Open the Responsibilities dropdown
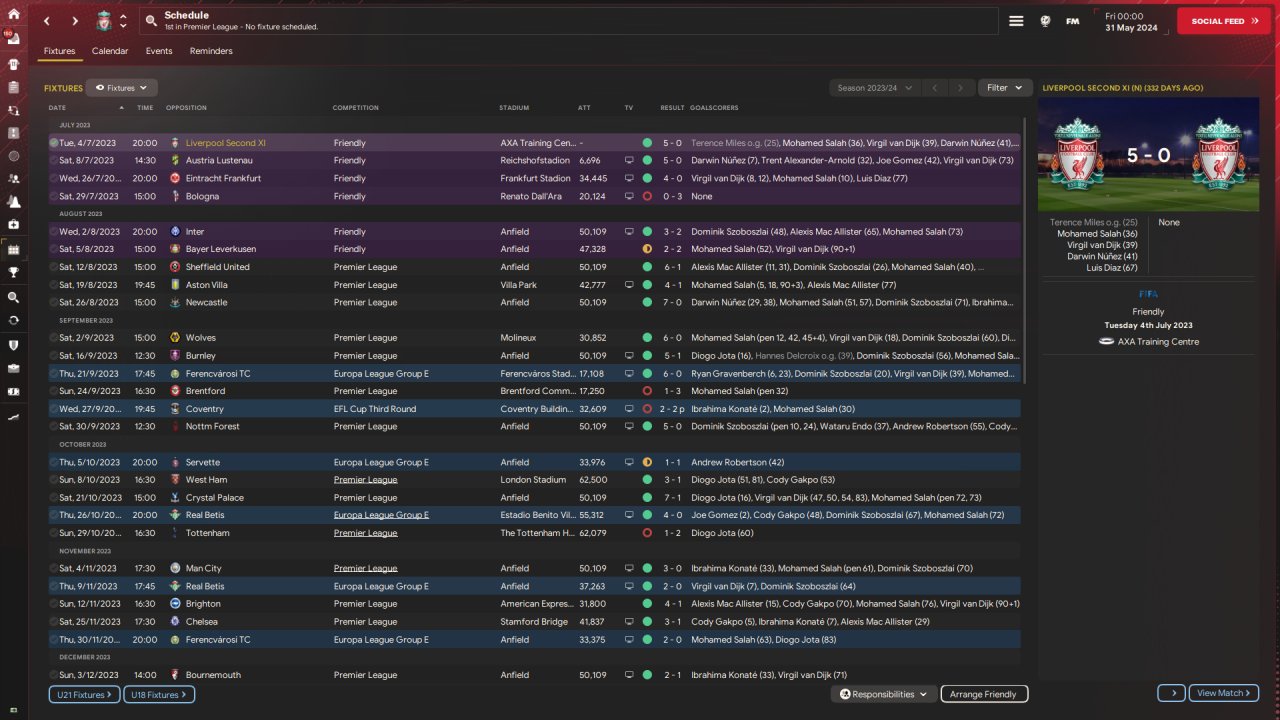The height and width of the screenshot is (720, 1280). 883,694
